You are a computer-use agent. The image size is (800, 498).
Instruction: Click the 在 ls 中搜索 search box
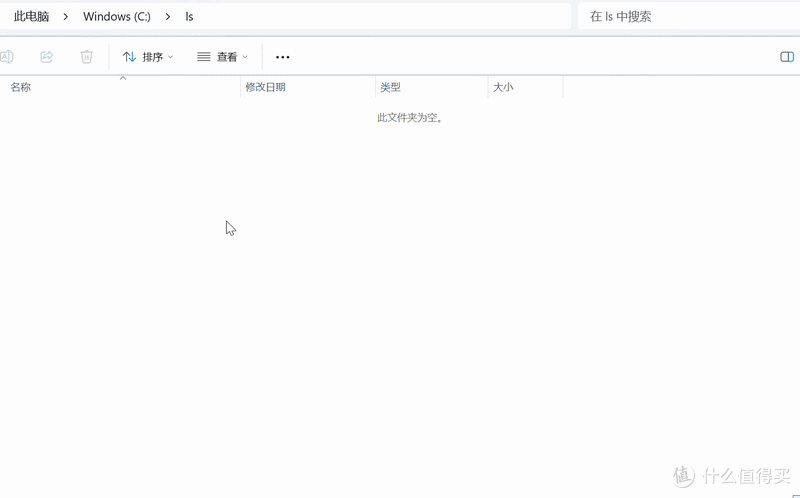point(689,16)
